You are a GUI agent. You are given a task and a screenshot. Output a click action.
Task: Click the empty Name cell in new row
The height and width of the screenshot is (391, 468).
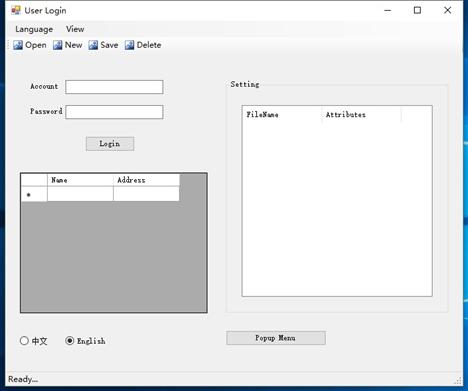[80, 194]
